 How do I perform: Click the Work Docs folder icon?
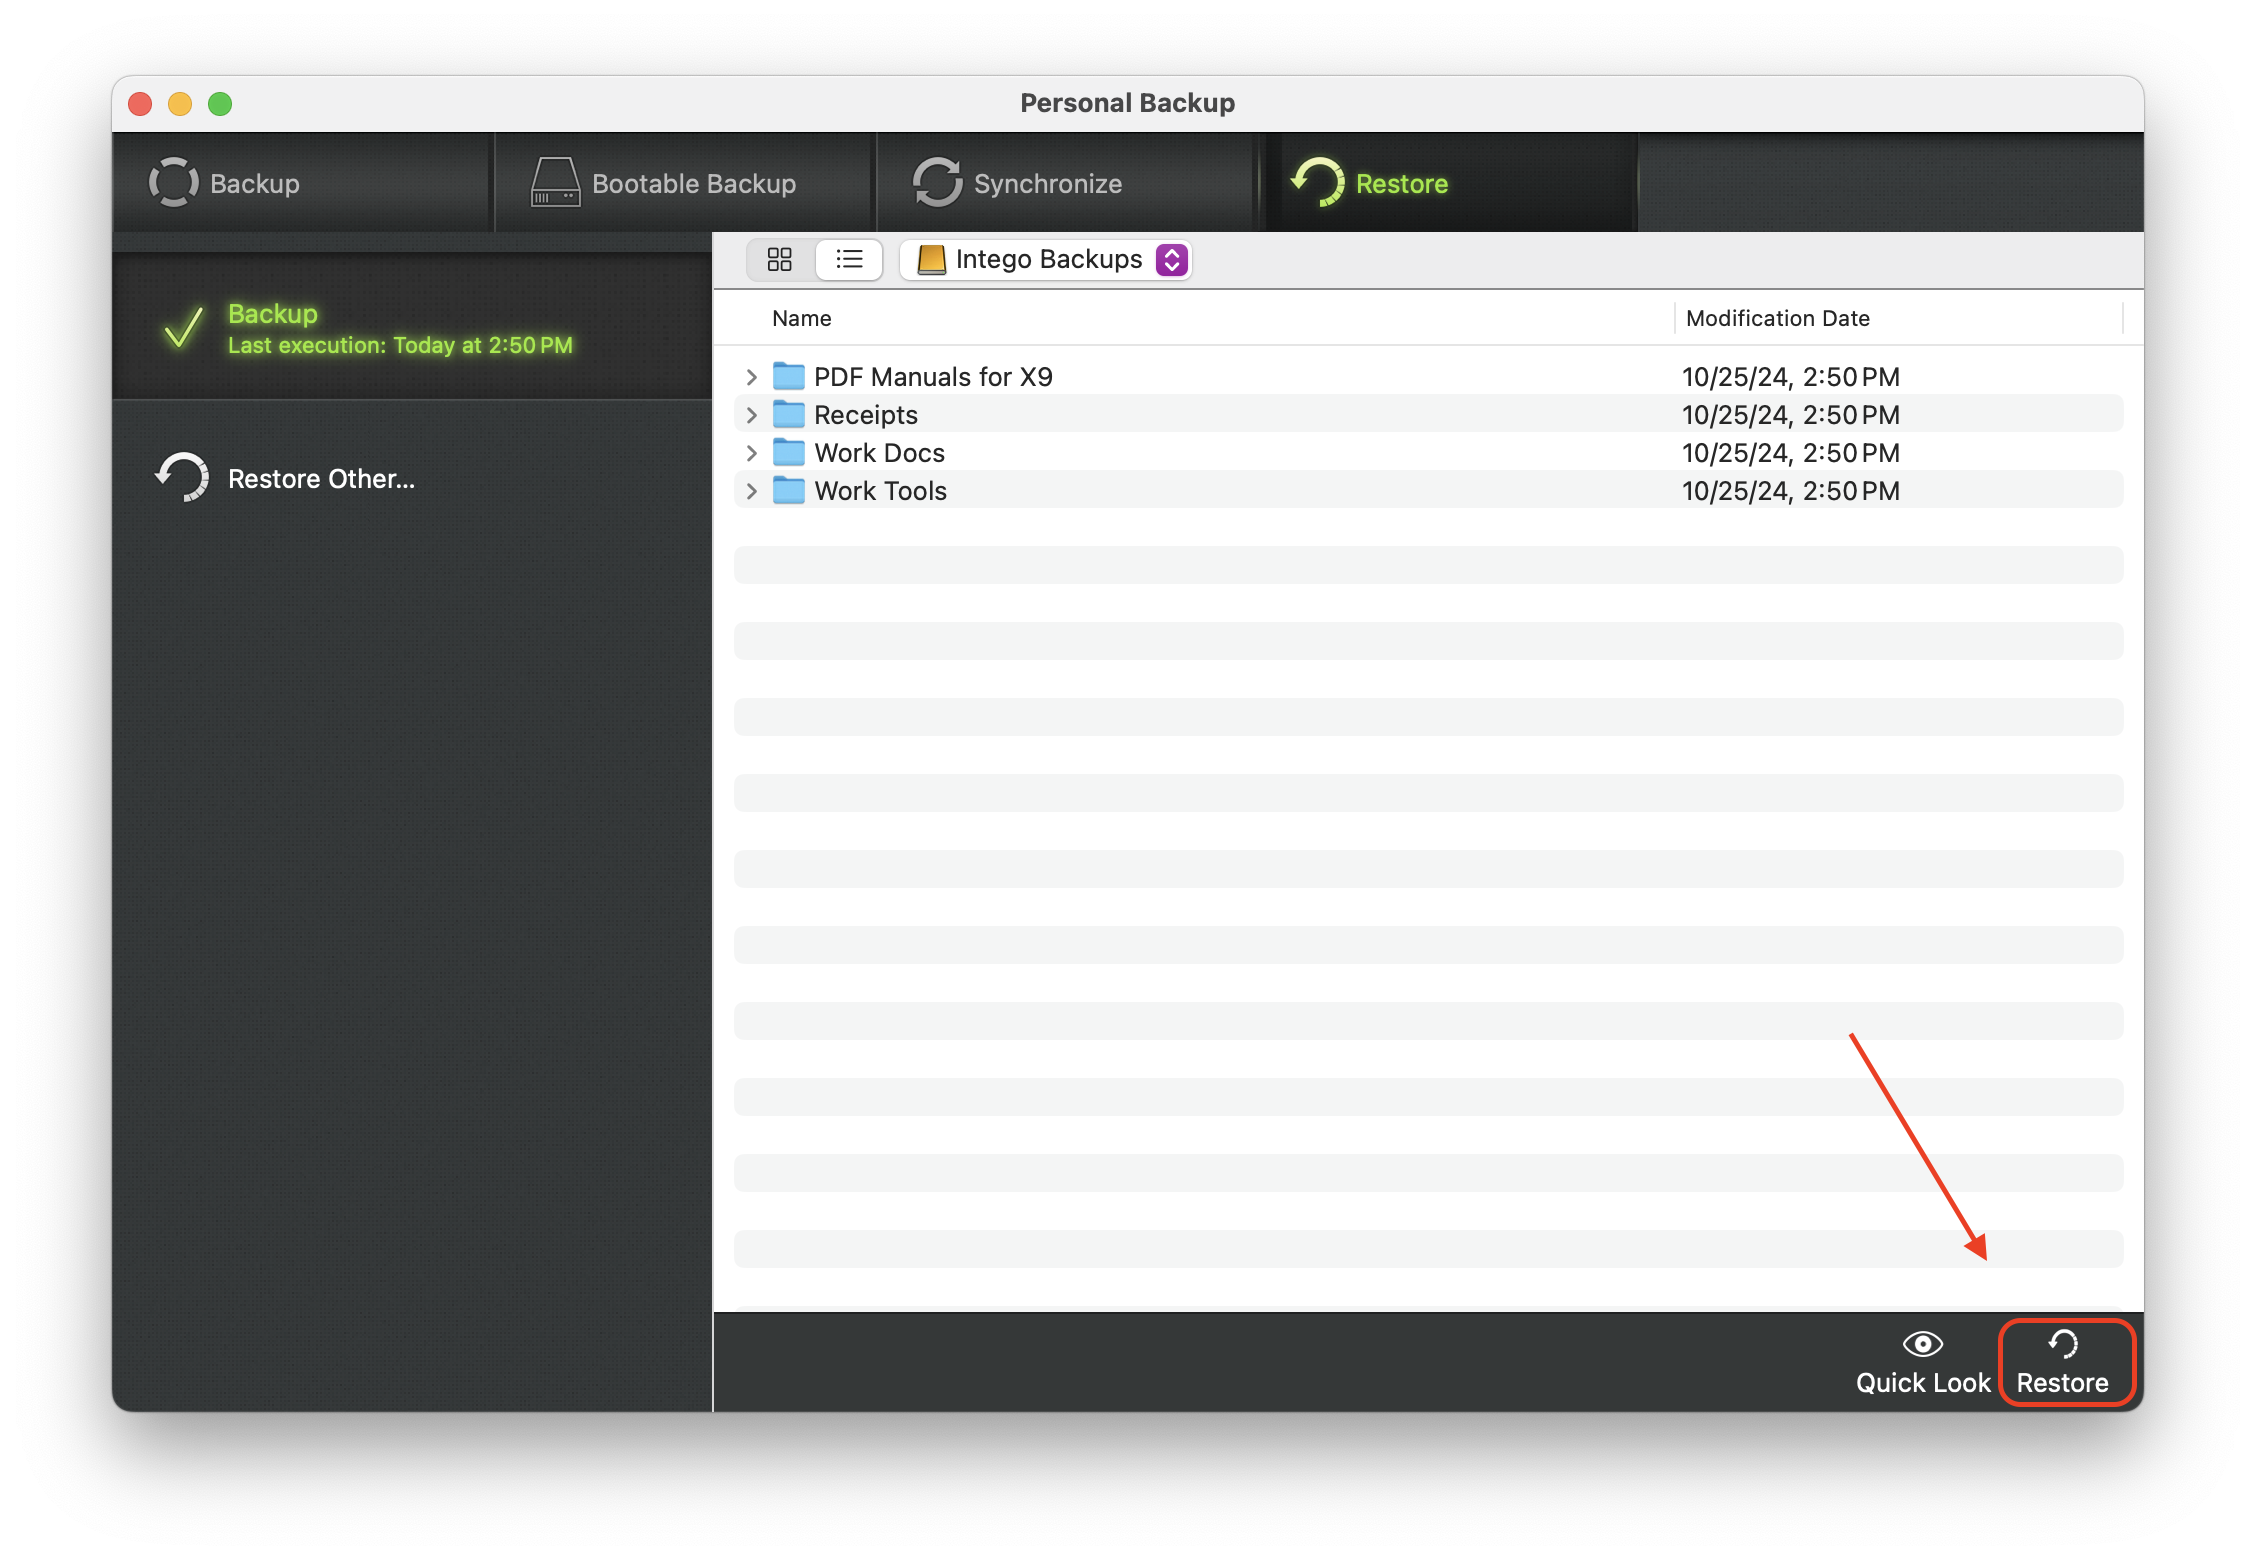coord(789,452)
